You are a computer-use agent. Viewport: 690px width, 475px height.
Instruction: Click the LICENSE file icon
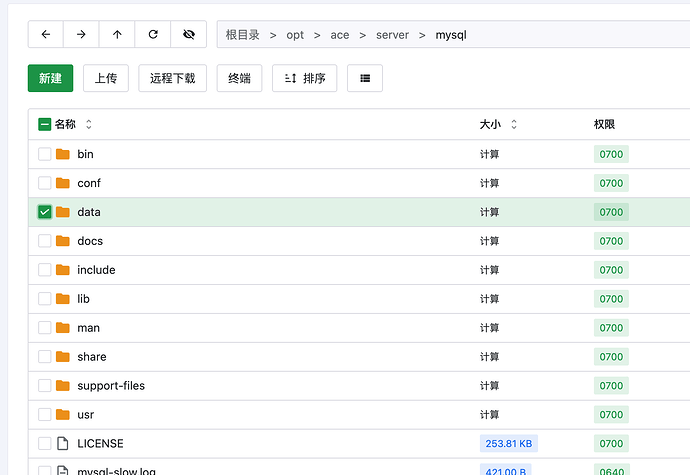point(63,443)
